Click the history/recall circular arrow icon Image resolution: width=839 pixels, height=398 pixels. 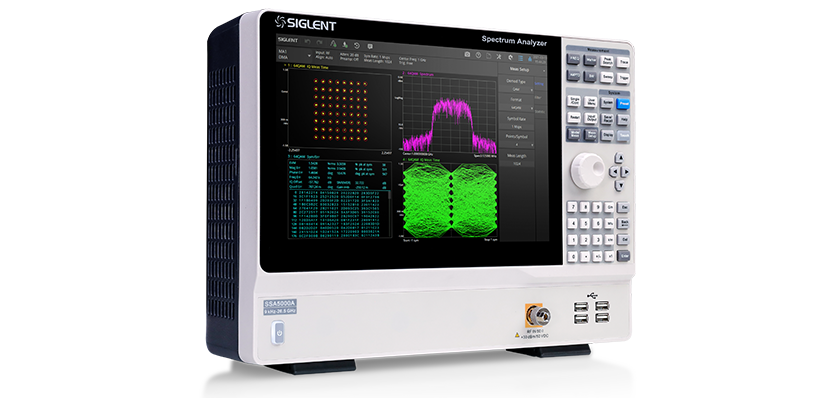[357, 45]
